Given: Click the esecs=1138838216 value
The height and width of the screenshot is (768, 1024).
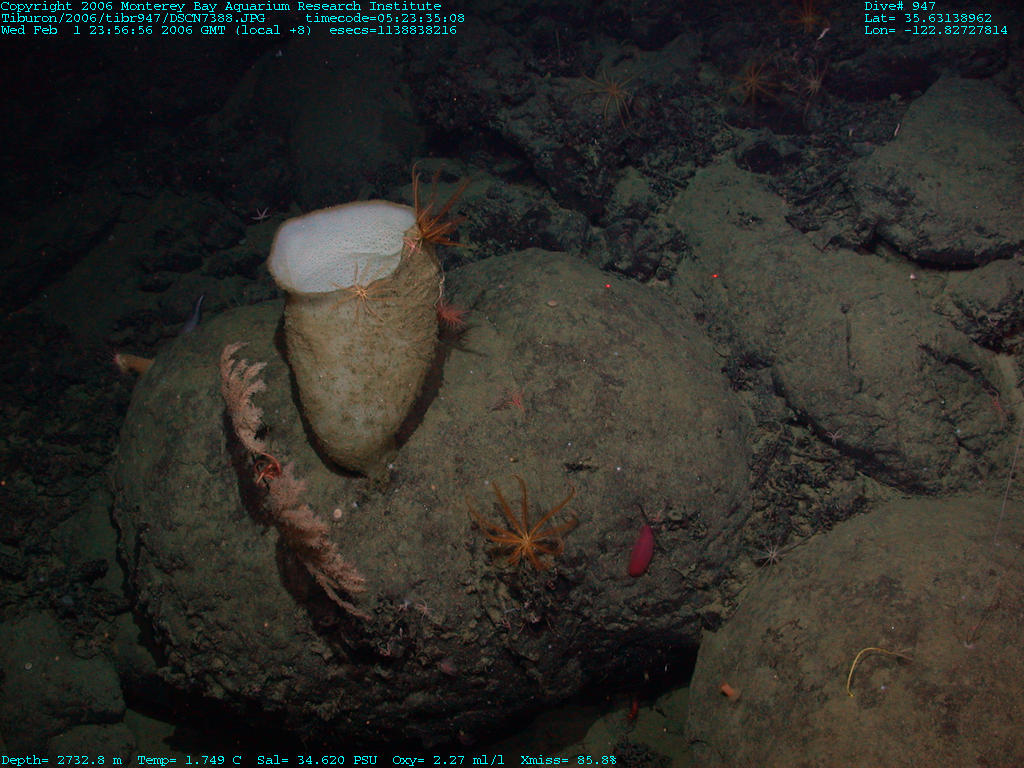Looking at the screenshot, I should 393,30.
